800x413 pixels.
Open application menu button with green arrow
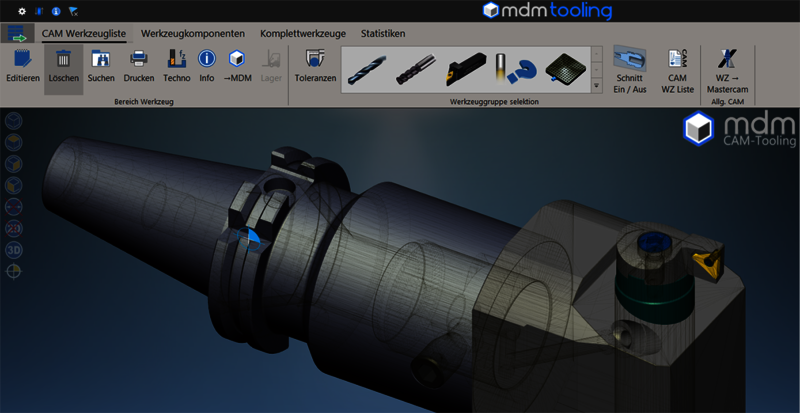click(x=19, y=33)
